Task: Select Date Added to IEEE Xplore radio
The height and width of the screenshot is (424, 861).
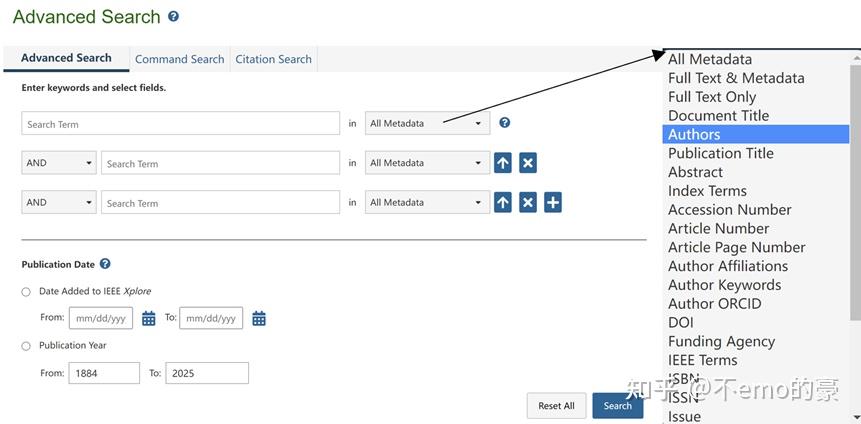Action: [x=26, y=292]
